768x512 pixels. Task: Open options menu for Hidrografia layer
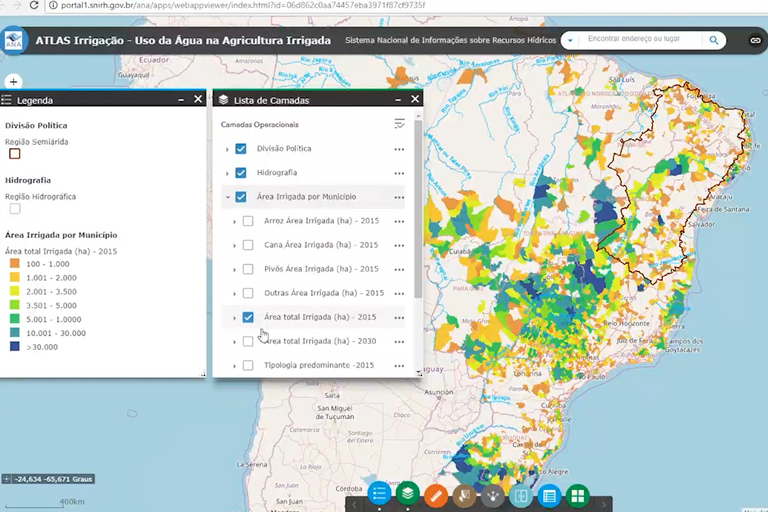[399, 173]
